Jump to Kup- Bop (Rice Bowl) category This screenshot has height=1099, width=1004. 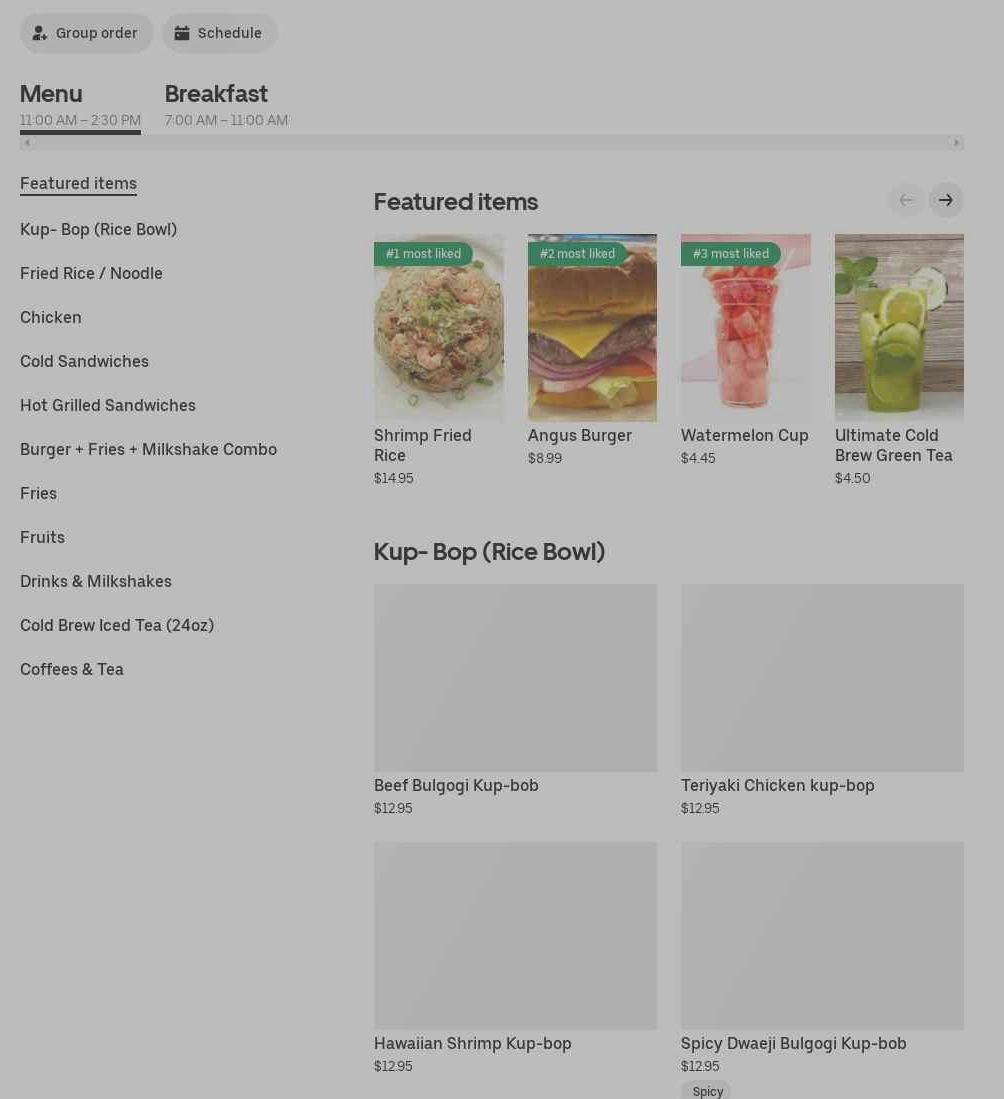click(98, 230)
